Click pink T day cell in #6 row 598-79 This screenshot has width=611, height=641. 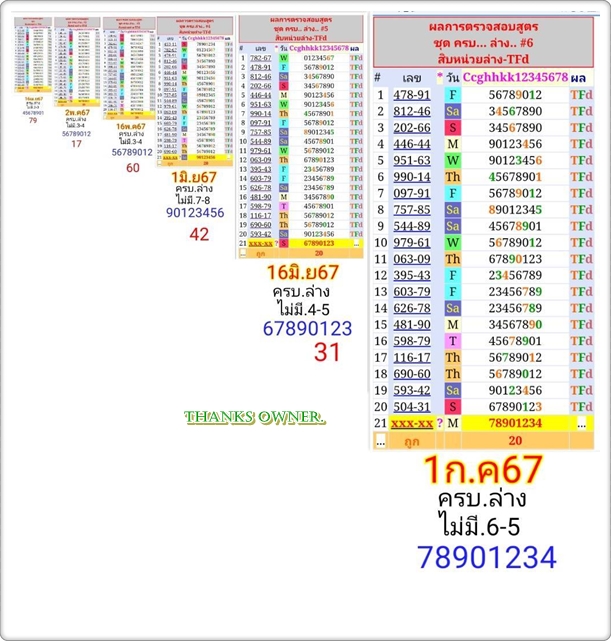452,341
